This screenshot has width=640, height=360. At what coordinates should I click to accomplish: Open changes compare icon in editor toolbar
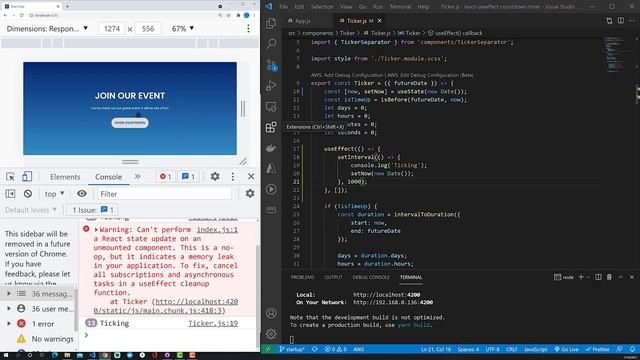coord(609,20)
